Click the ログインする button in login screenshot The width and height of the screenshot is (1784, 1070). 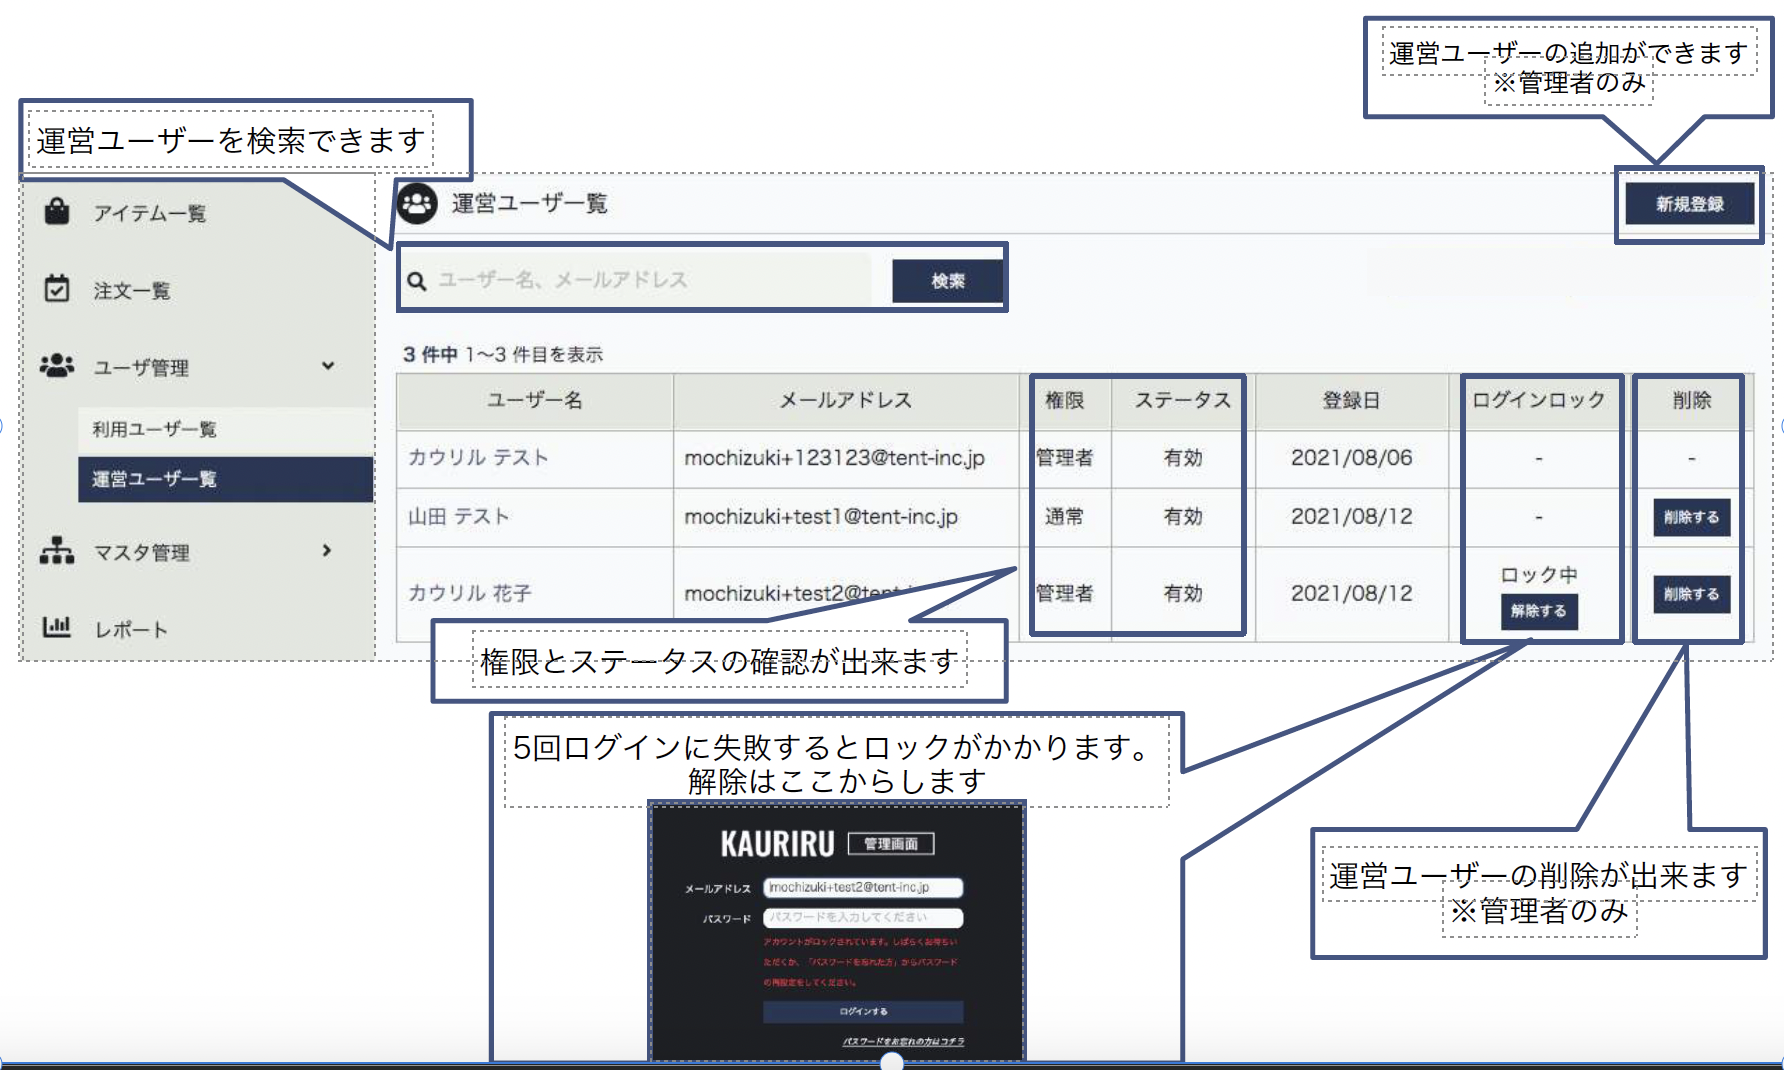pos(862,1012)
